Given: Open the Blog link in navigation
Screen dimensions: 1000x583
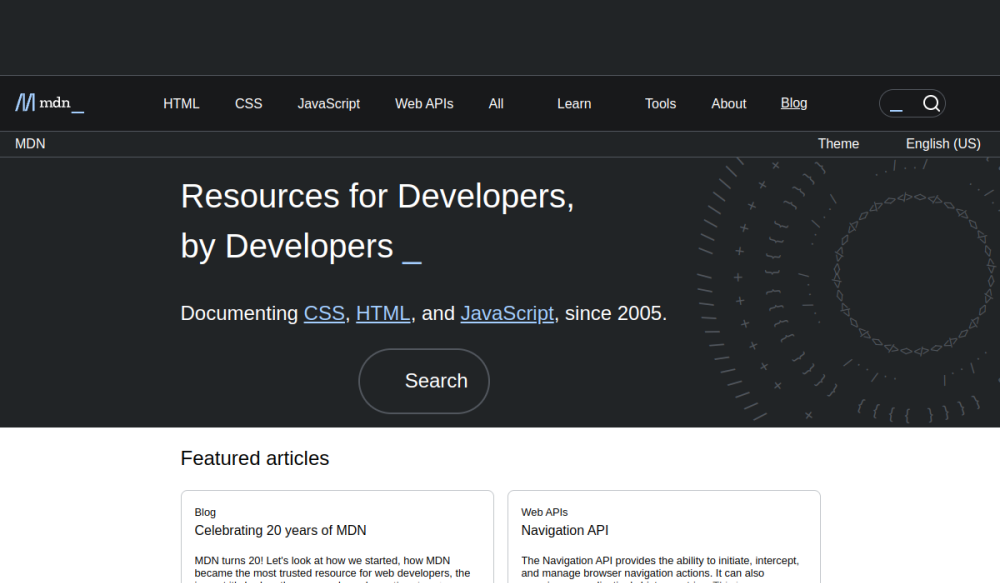Looking at the screenshot, I should click(794, 103).
